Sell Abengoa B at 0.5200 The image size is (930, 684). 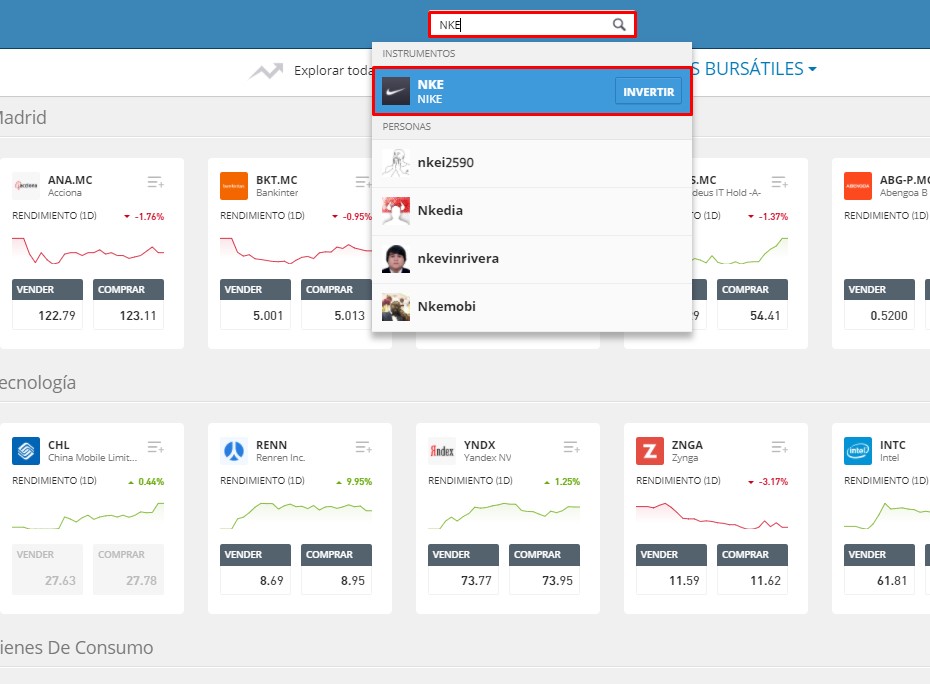click(880, 304)
